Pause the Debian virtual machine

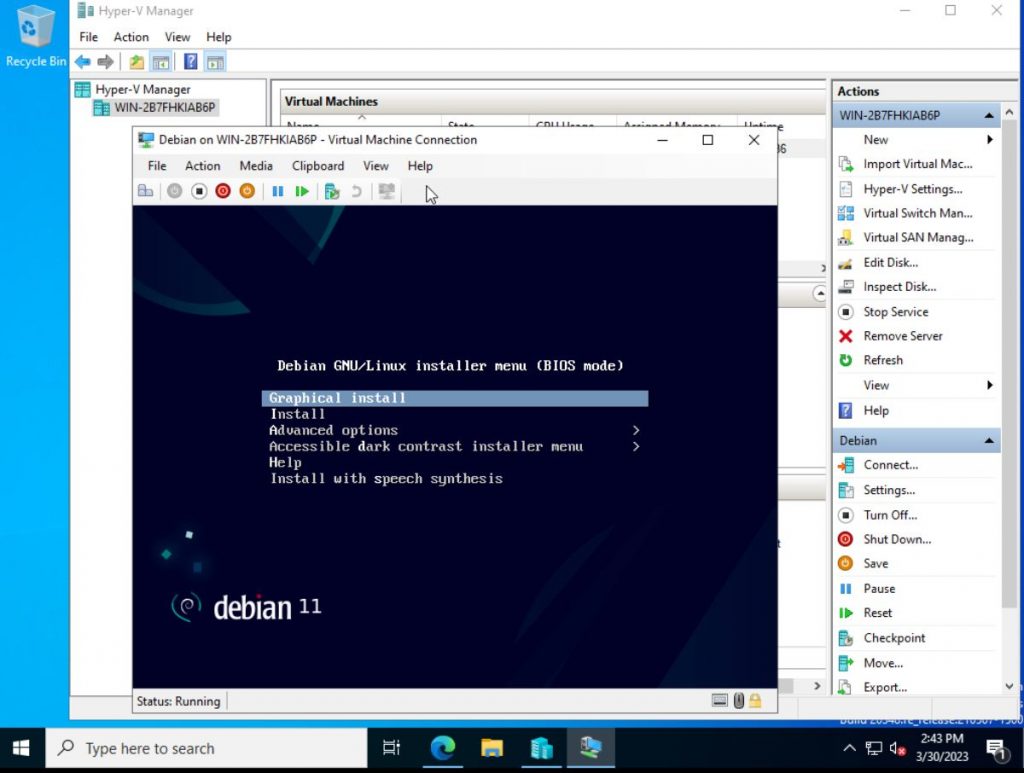click(x=277, y=191)
